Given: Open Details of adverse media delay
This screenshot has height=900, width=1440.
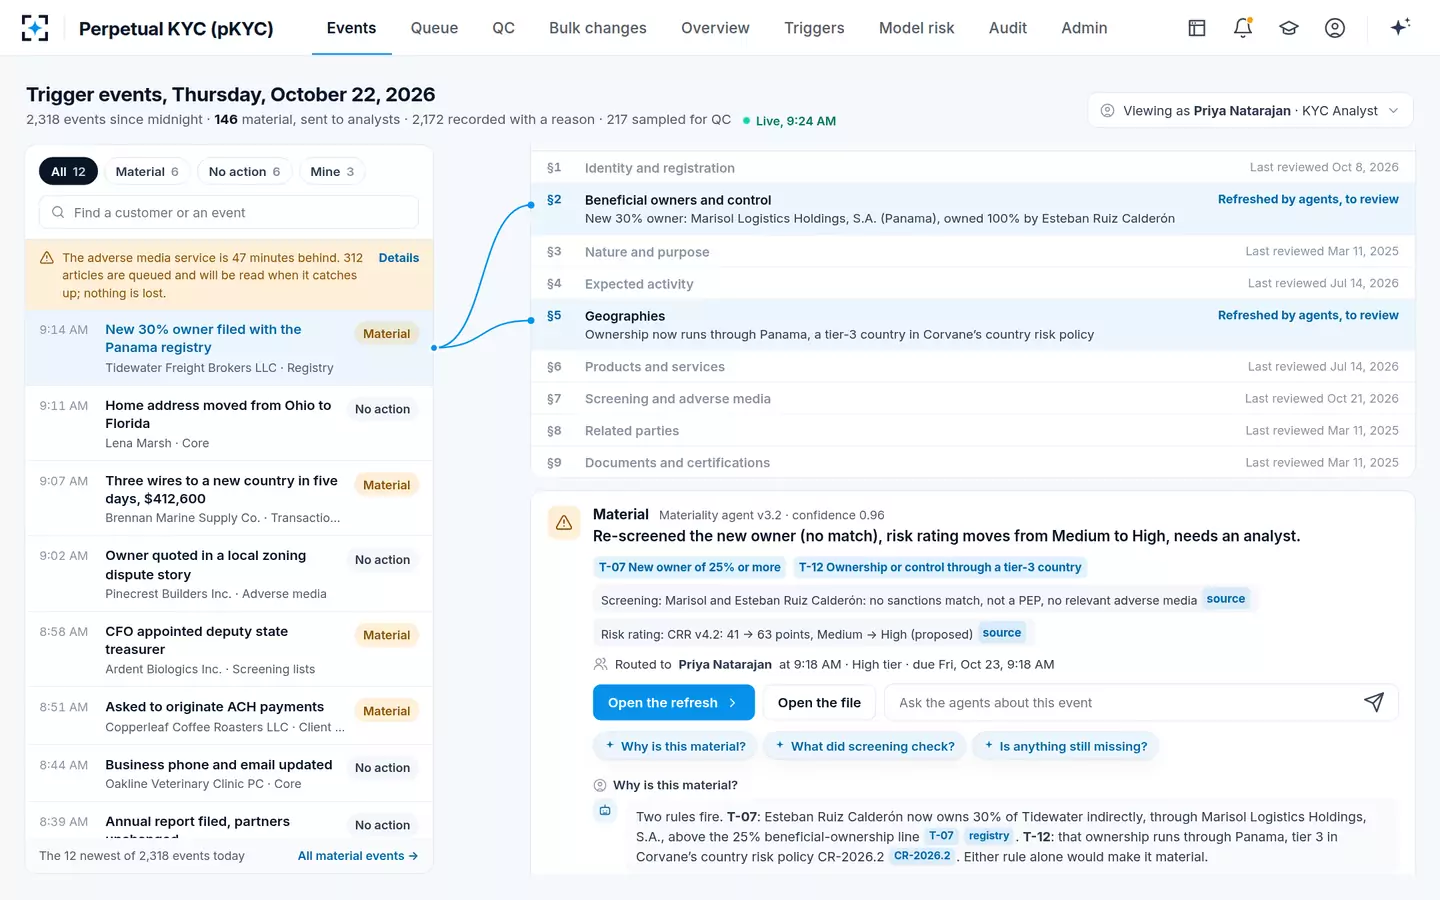Looking at the screenshot, I should [x=398, y=258].
